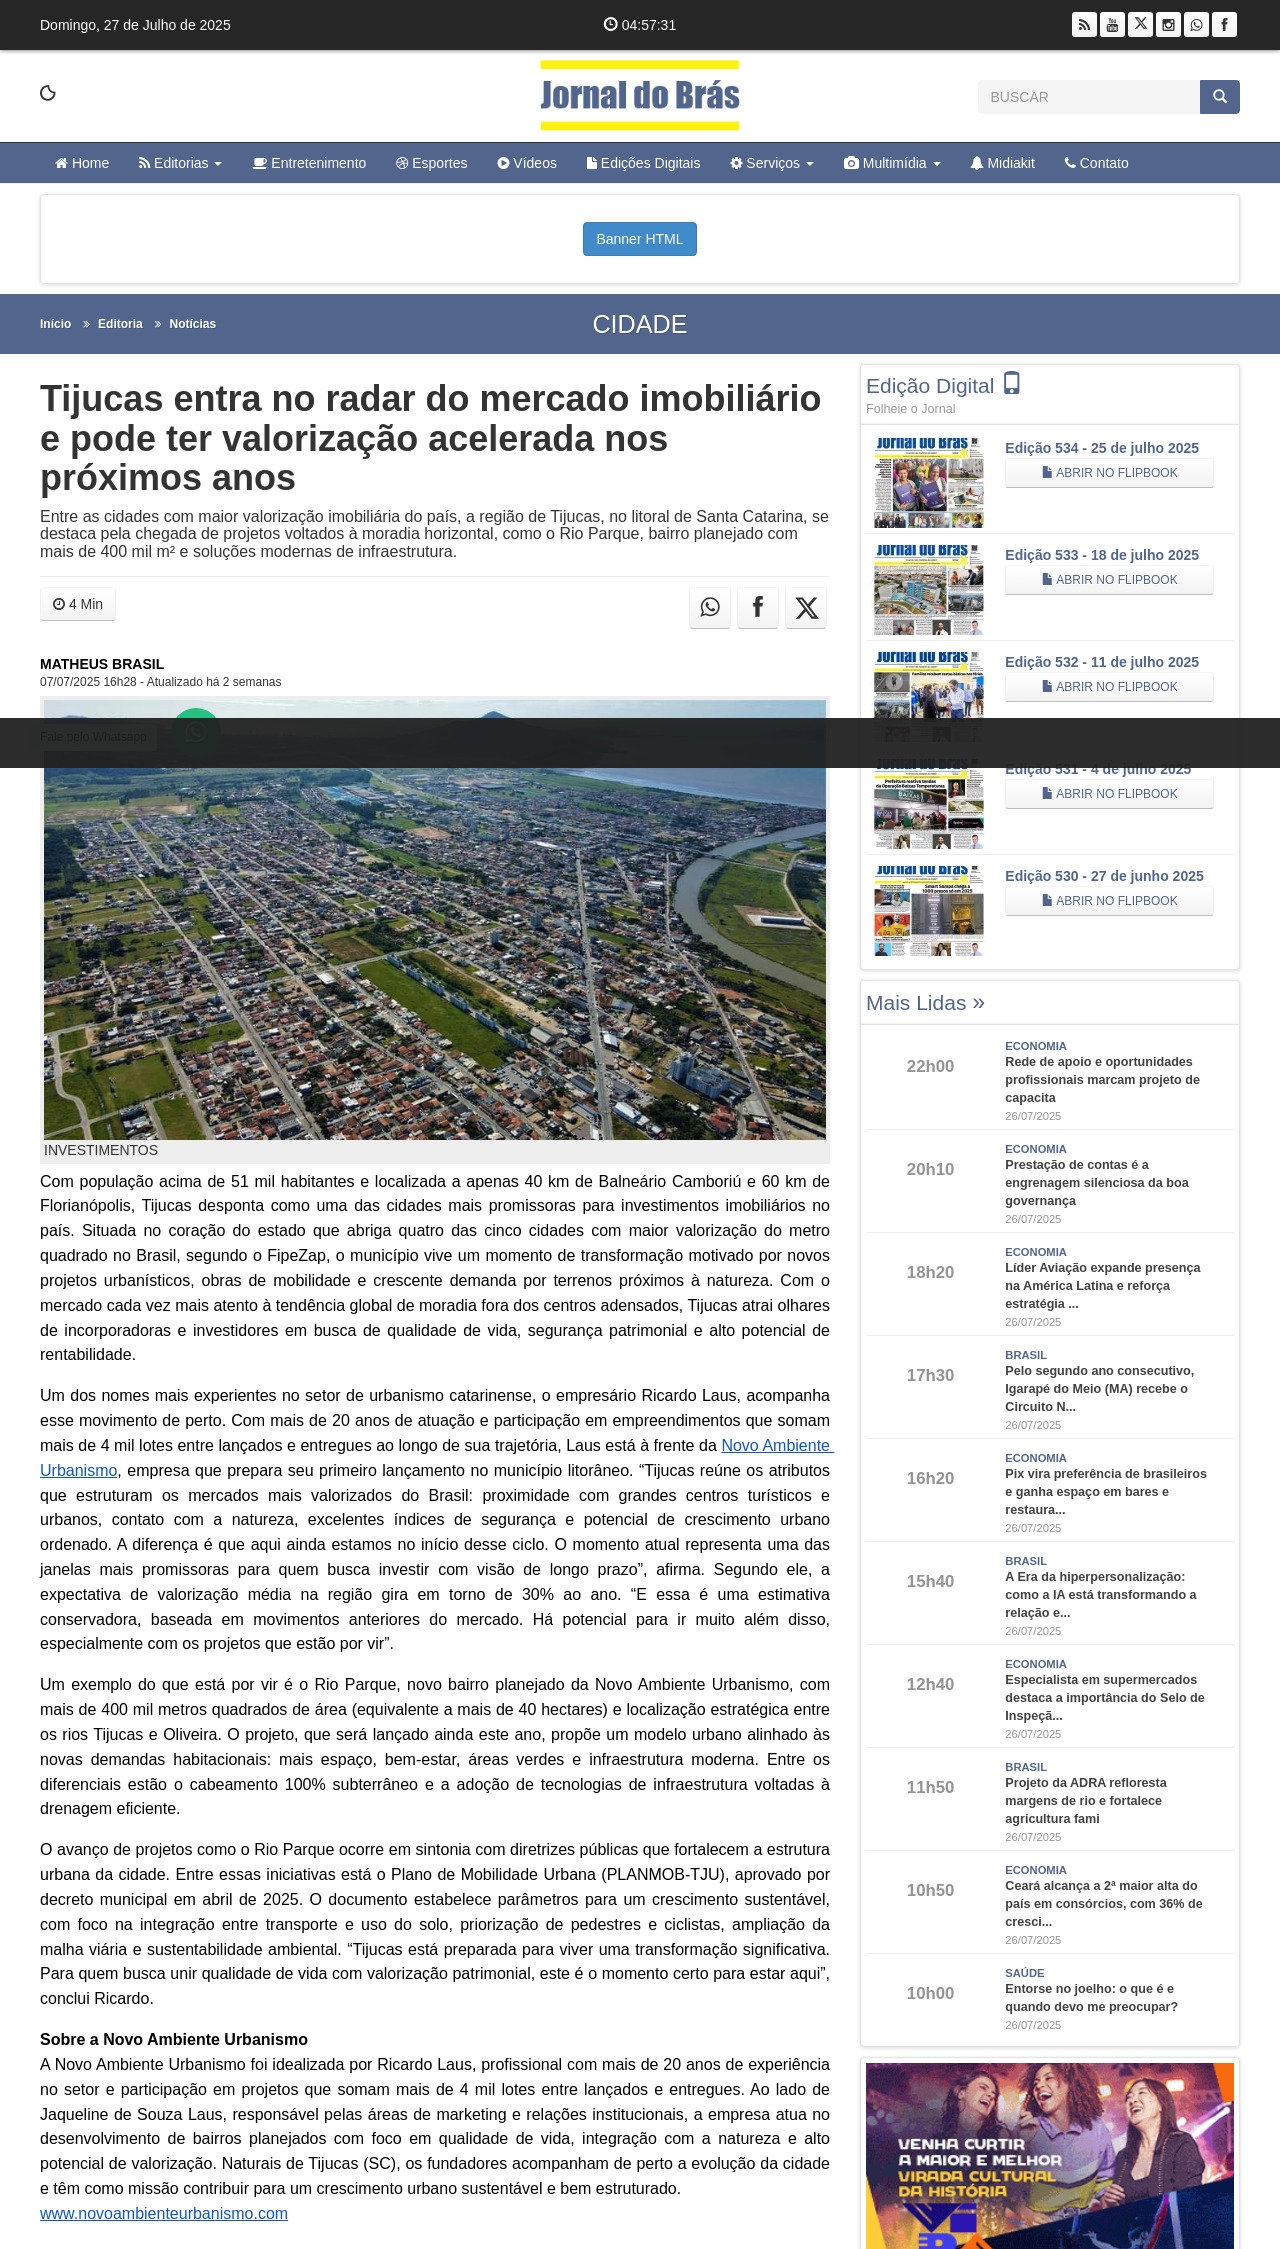This screenshot has height=2249, width=1280.
Task: Click Início in the breadcrumb
Action: tap(55, 324)
